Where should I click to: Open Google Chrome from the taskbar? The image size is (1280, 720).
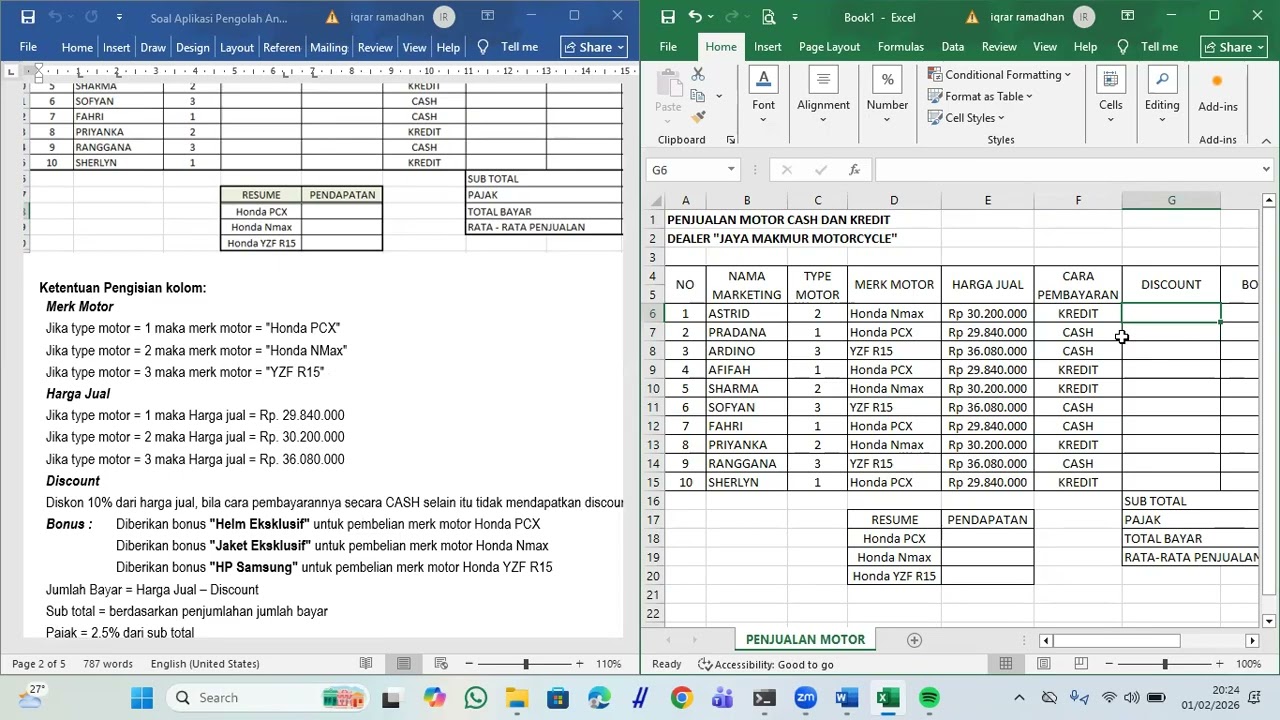click(x=681, y=698)
